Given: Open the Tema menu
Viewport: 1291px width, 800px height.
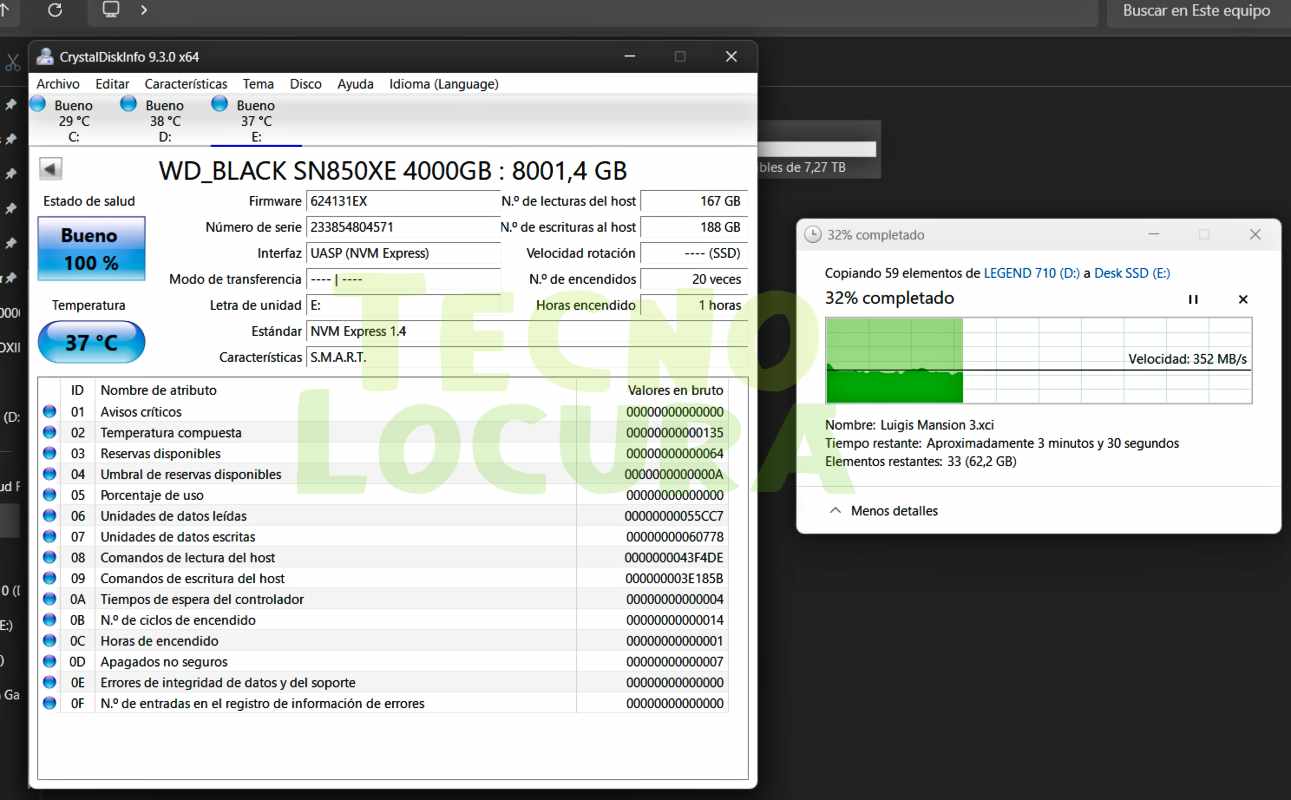Looking at the screenshot, I should coord(258,84).
